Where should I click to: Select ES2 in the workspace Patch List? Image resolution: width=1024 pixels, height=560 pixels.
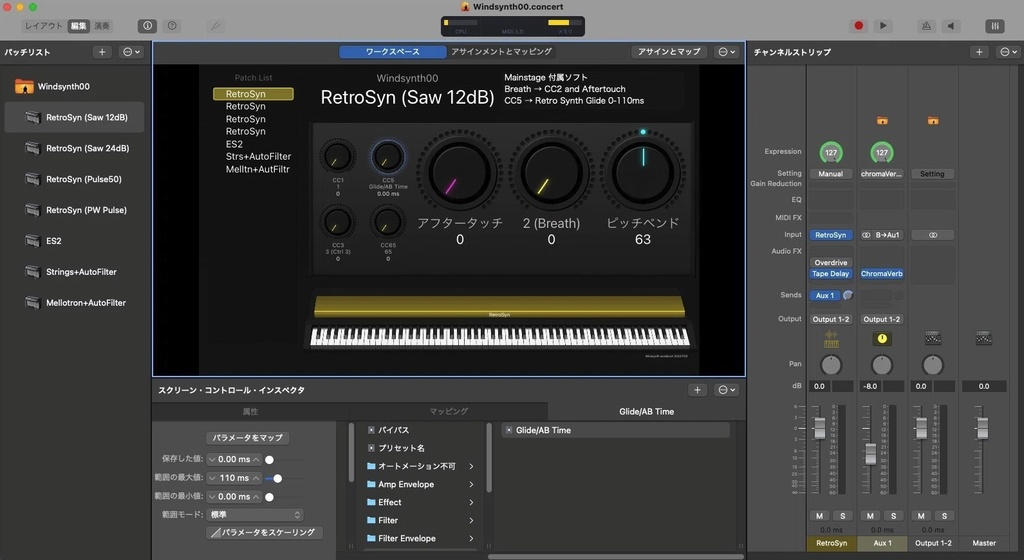pyautogui.click(x=234, y=144)
